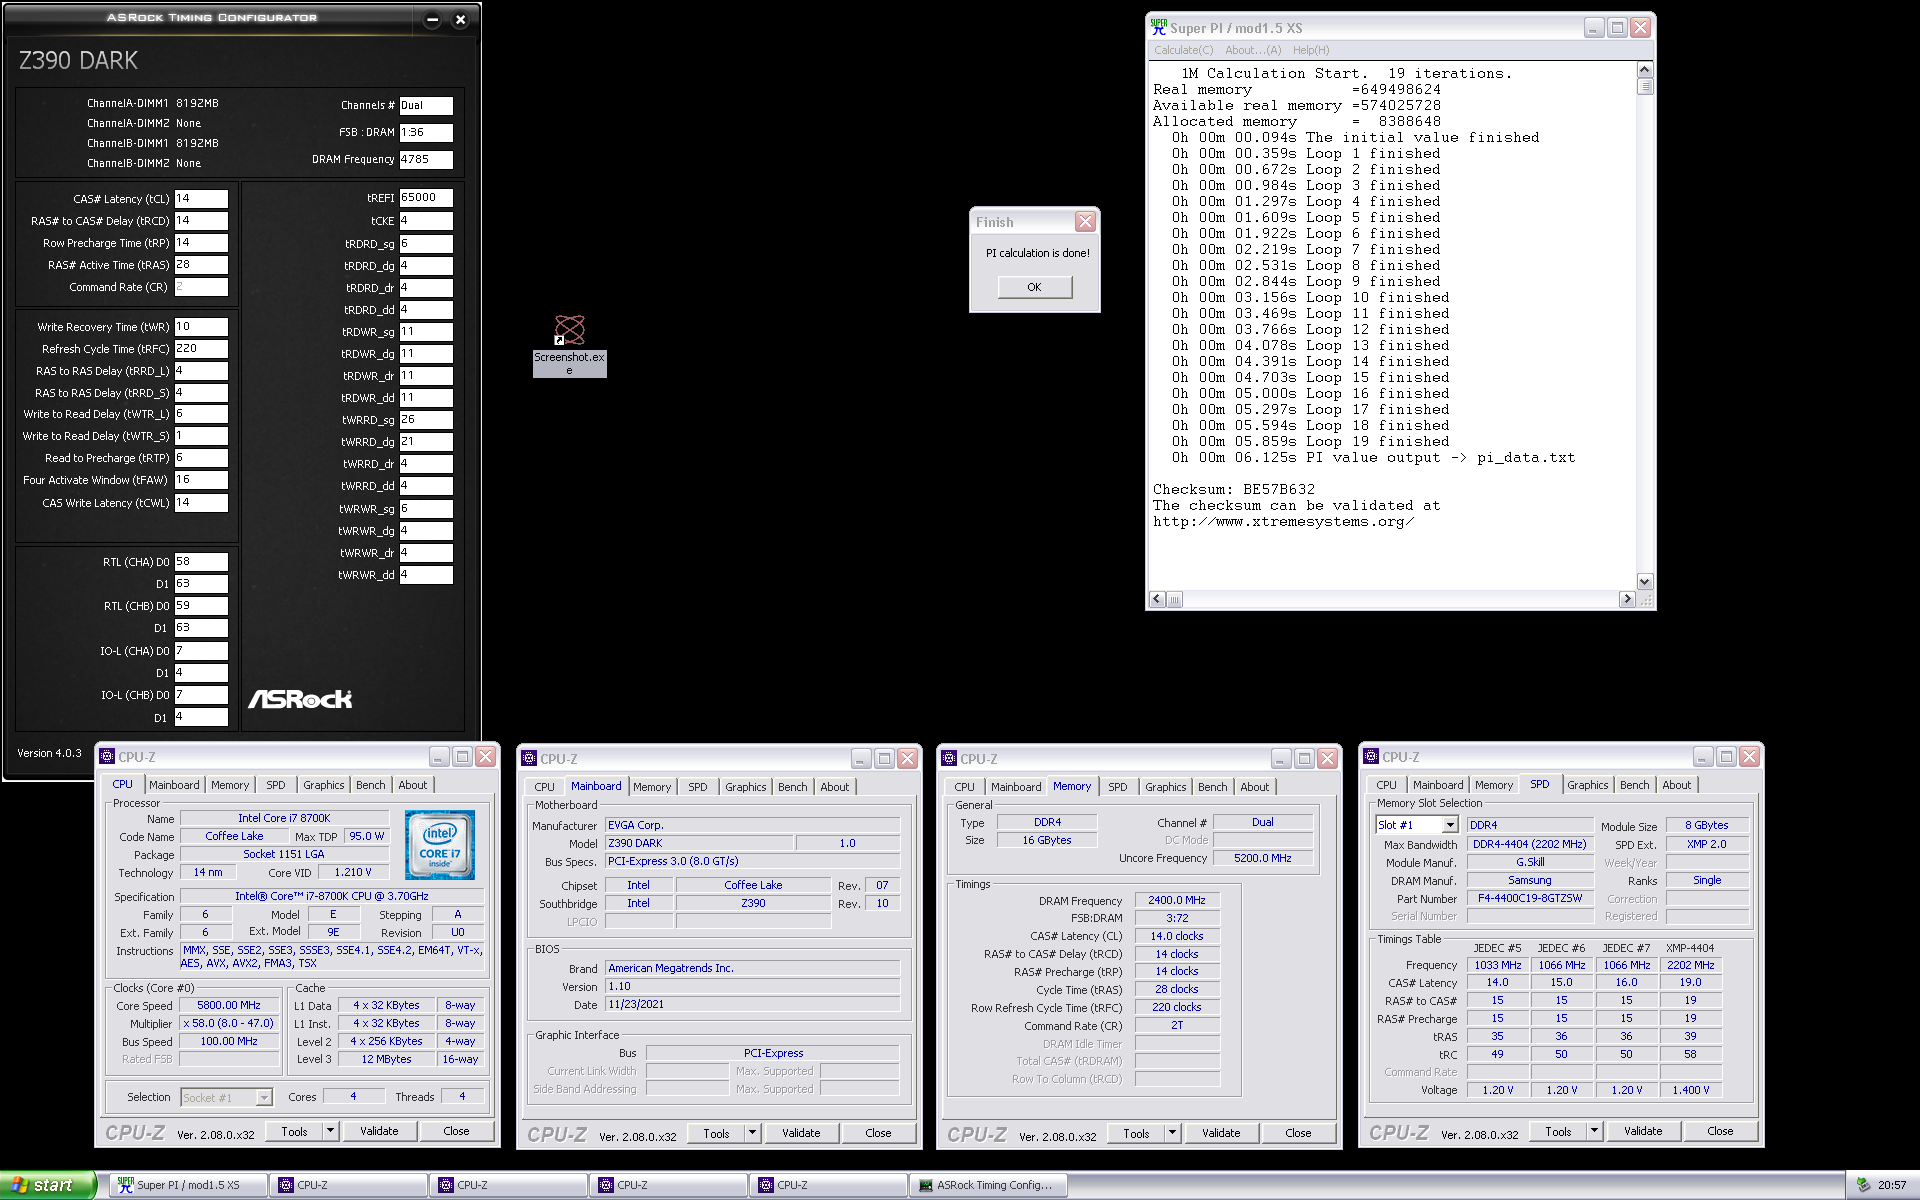The width and height of the screenshot is (1920, 1200).
Task: Minimize the Memory CPU-Z window
Action: pos(1281,759)
